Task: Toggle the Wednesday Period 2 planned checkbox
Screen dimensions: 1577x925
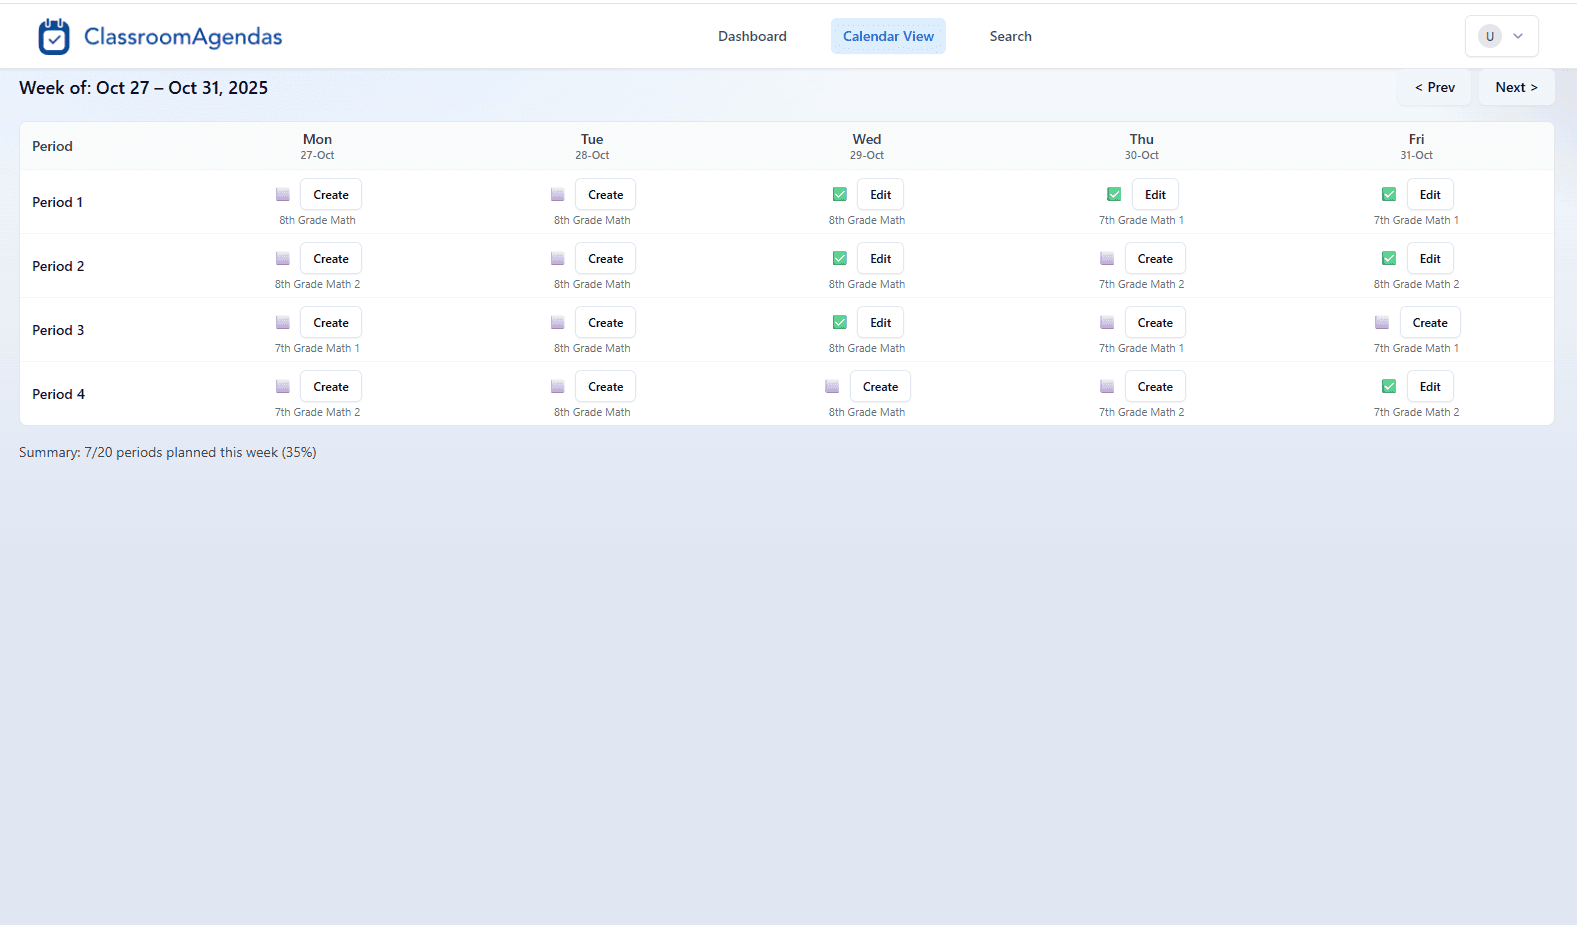Action: coord(840,259)
